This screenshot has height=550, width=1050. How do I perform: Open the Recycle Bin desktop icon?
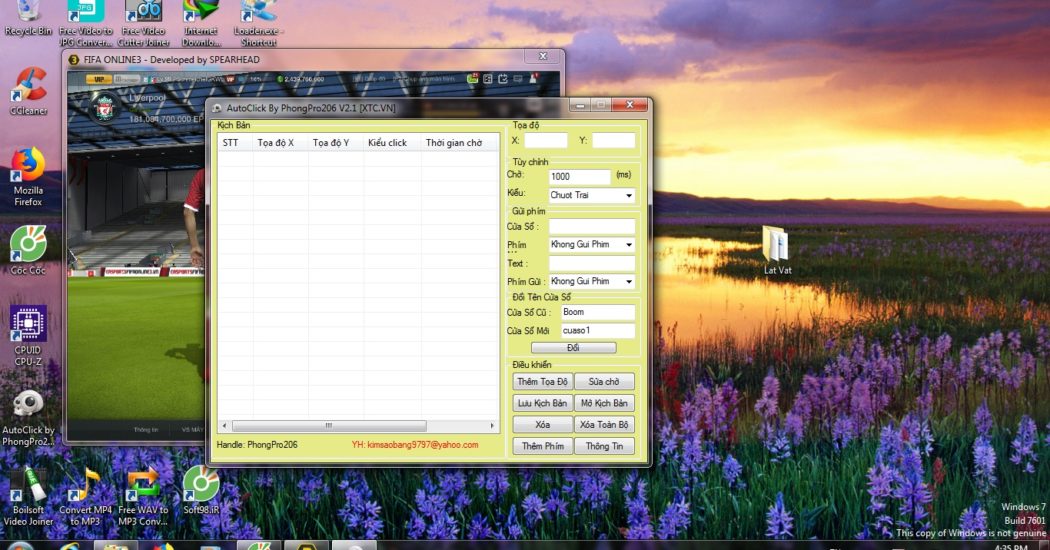pyautogui.click(x=28, y=17)
